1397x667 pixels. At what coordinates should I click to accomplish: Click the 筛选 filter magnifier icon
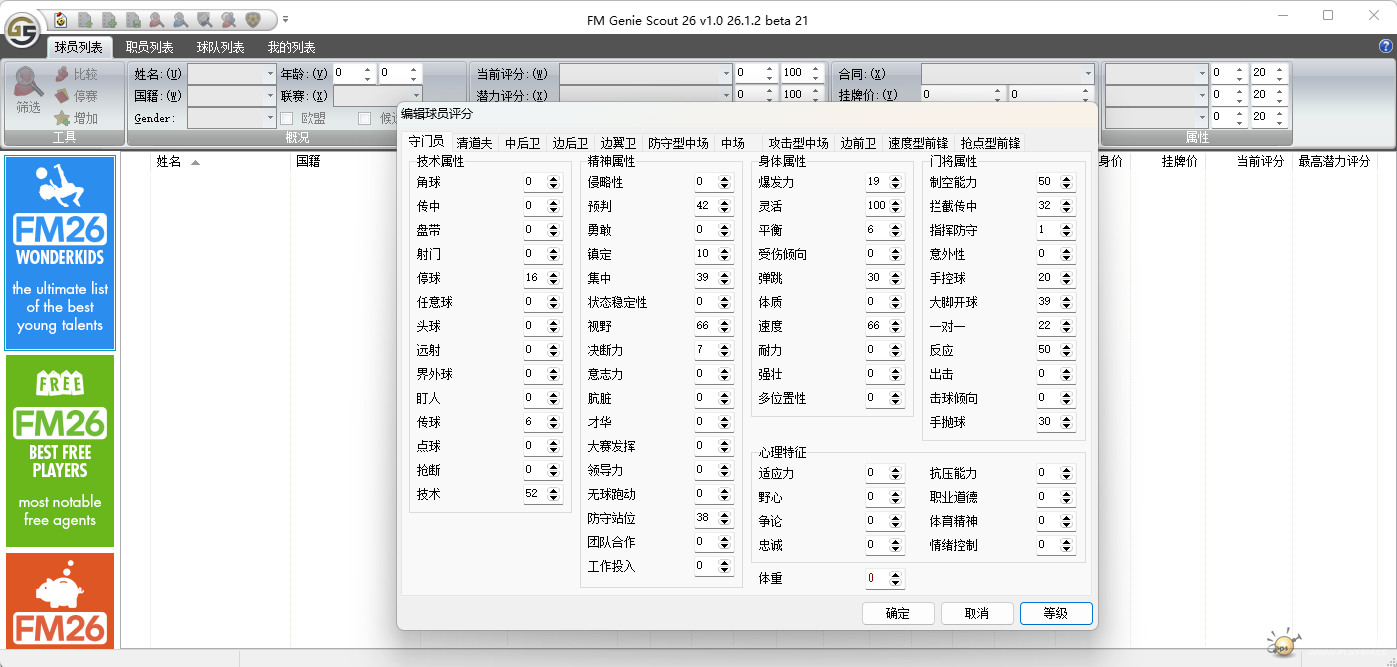point(29,84)
